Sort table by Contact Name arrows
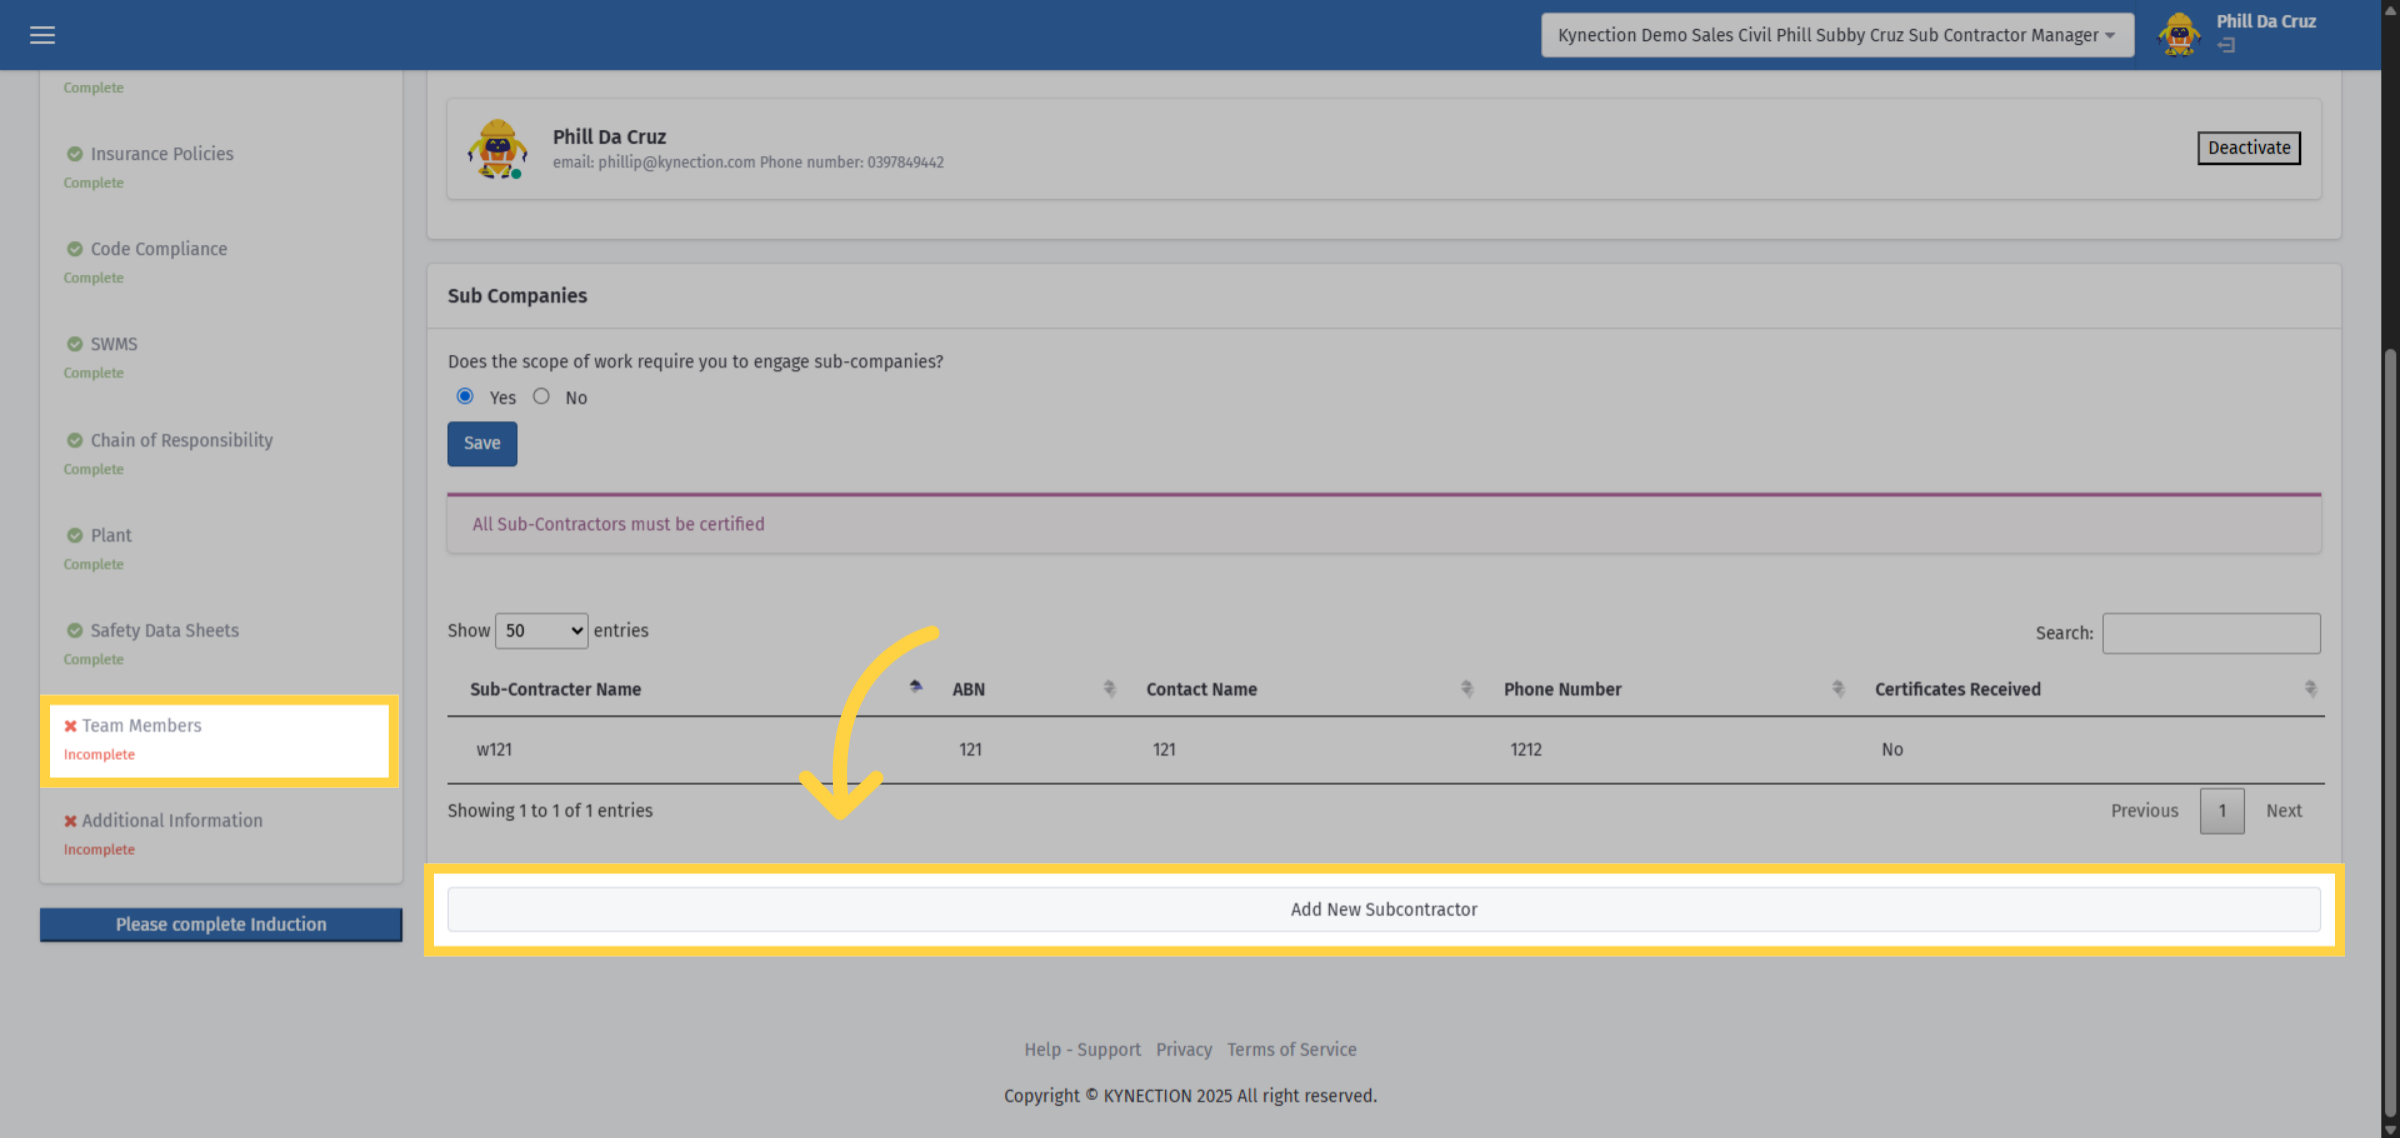The height and width of the screenshot is (1138, 2400). click(1466, 688)
